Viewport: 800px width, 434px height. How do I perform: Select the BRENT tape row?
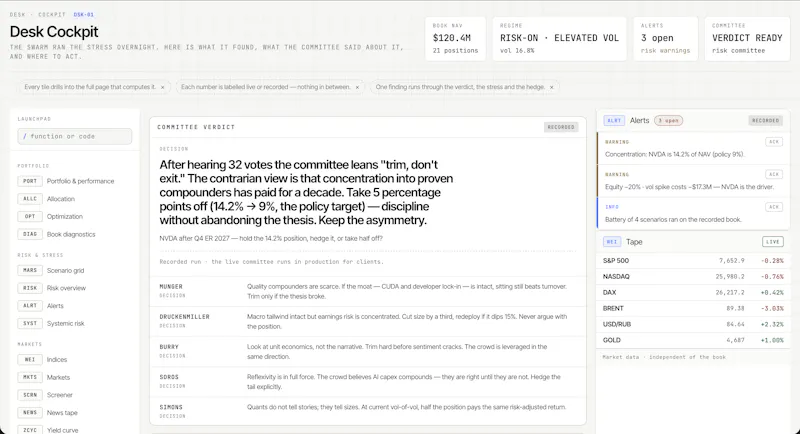pyautogui.click(x=693, y=308)
